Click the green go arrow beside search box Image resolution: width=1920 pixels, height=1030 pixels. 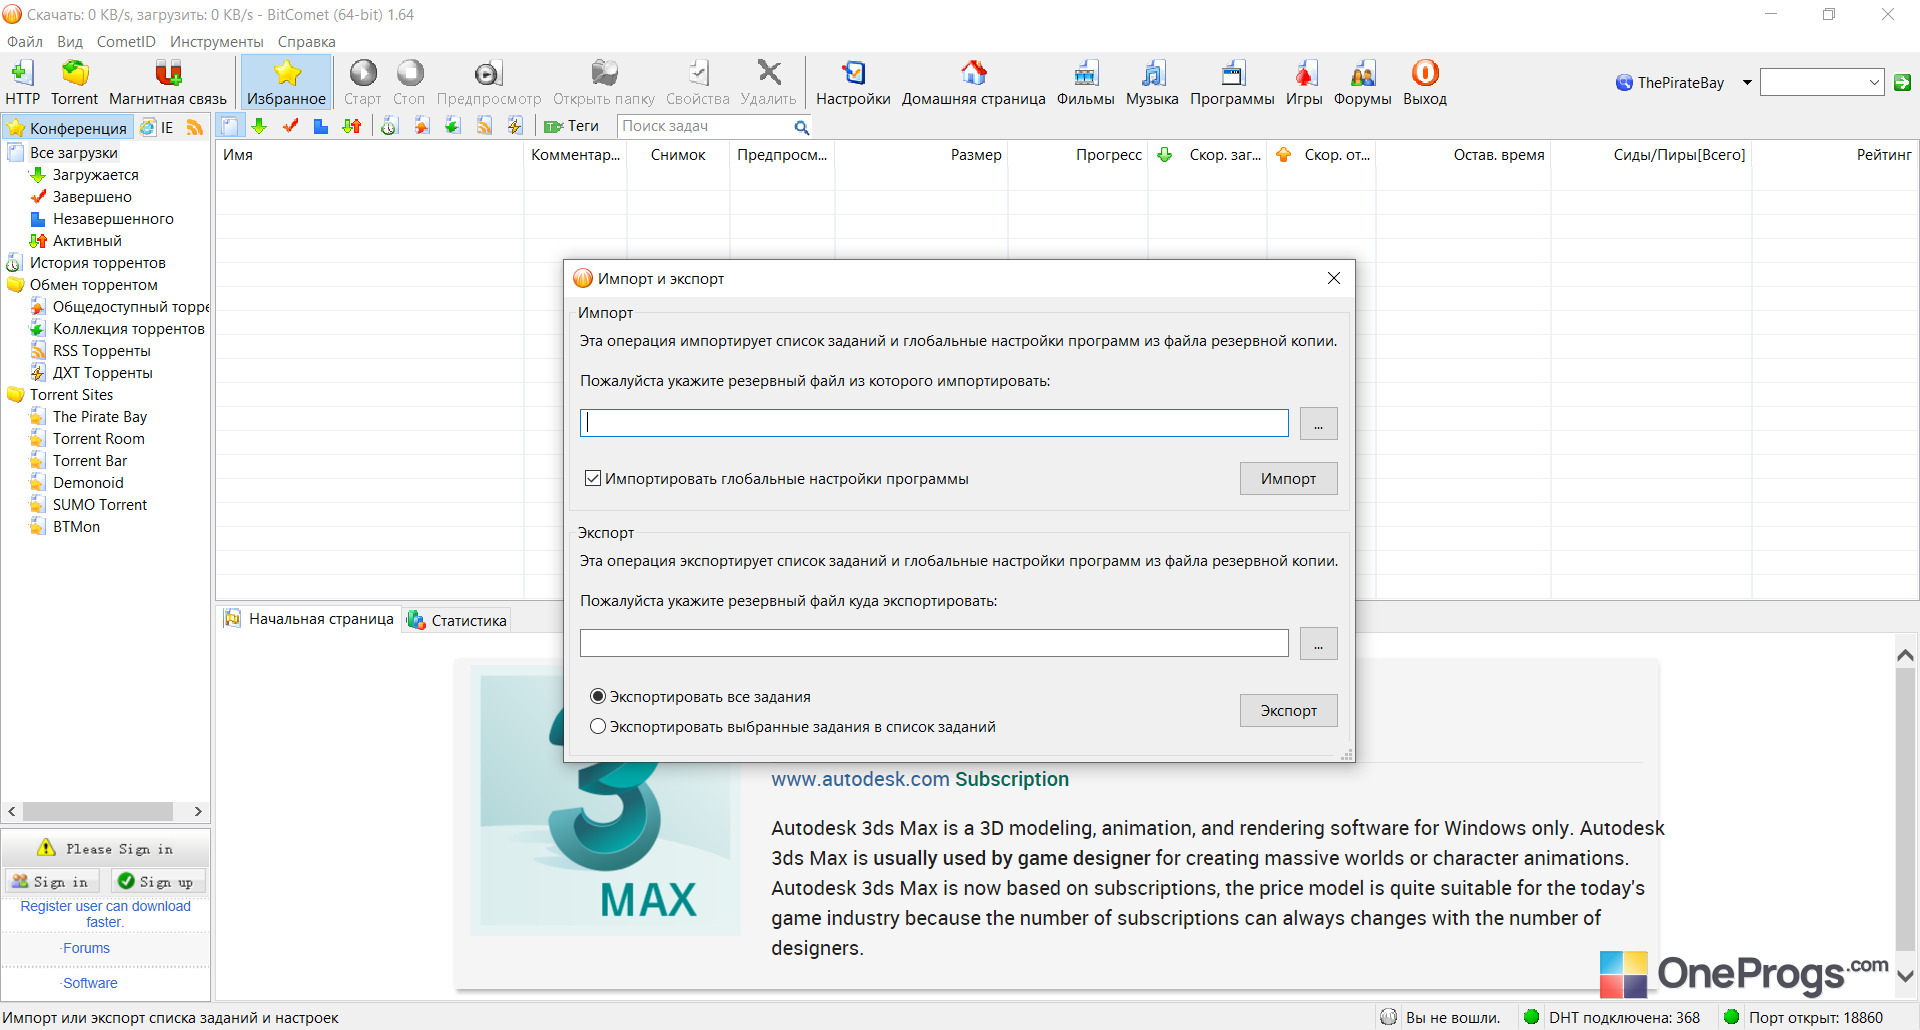click(1902, 83)
